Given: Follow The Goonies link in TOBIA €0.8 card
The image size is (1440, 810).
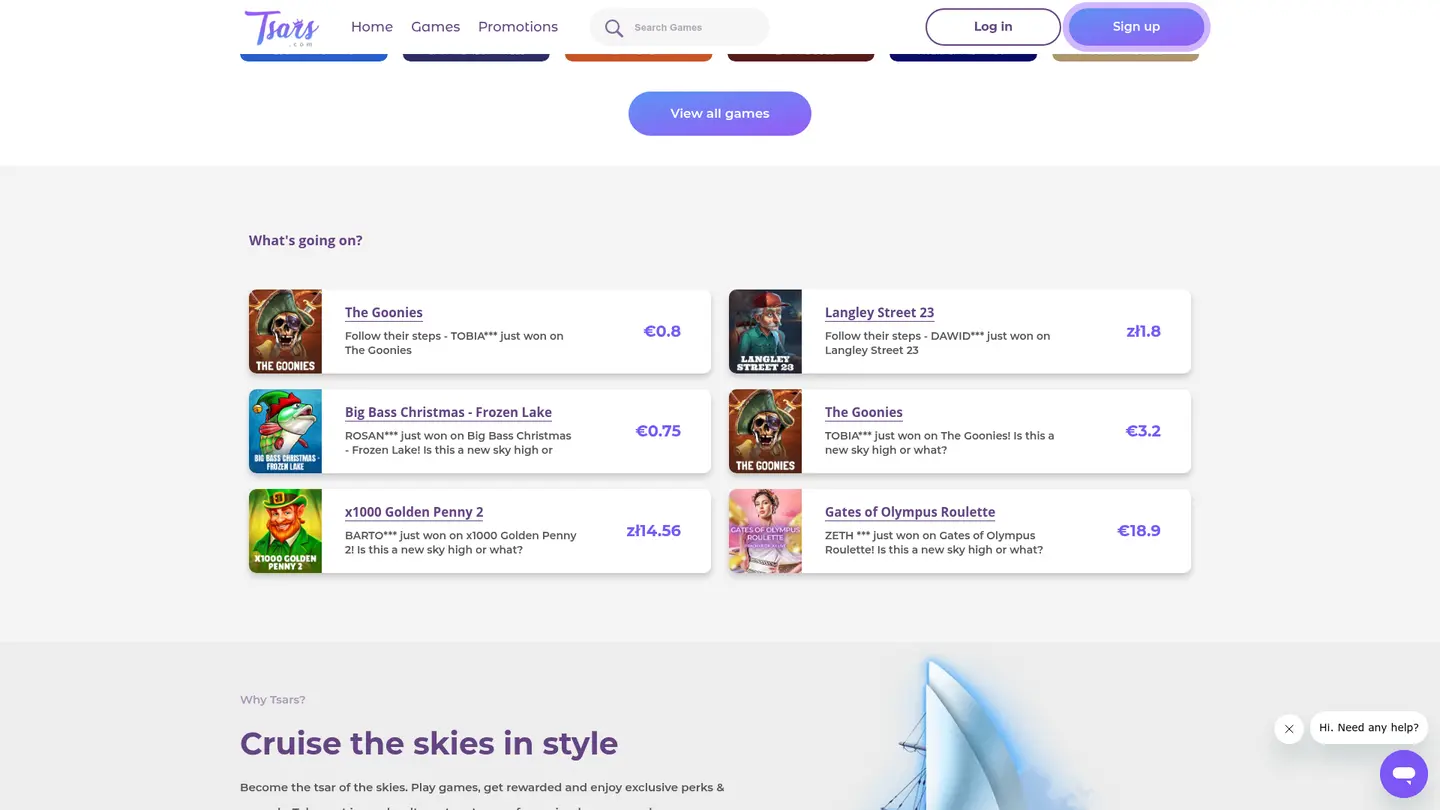Looking at the screenshot, I should coord(384,313).
